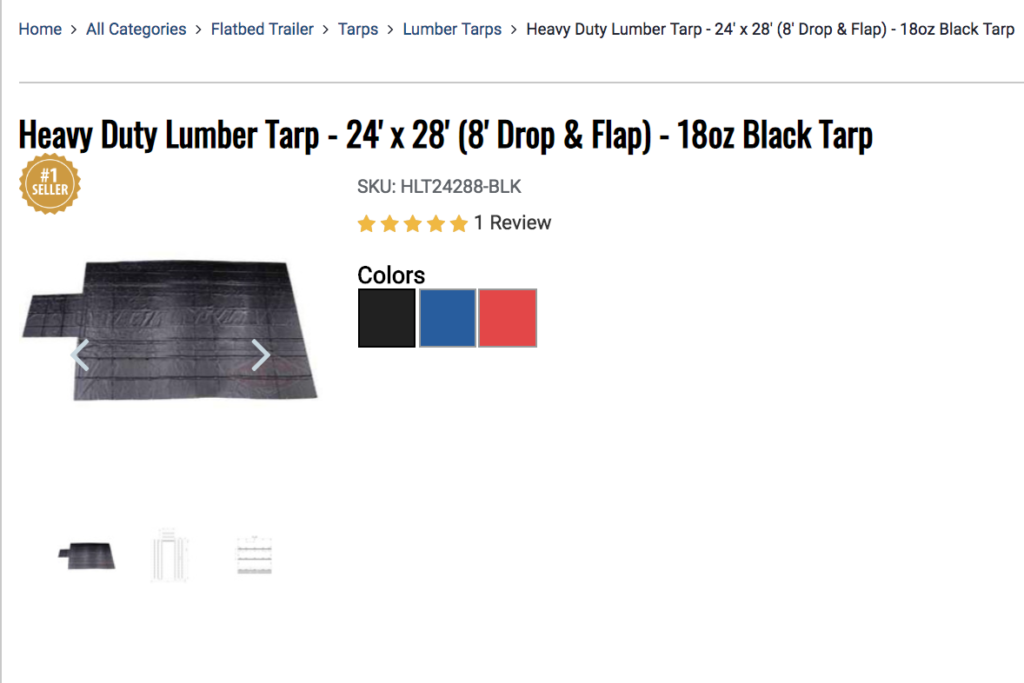Viewport: 1024px width, 683px height.
Task: Navigate to All Categories breadcrumb
Action: (136, 29)
